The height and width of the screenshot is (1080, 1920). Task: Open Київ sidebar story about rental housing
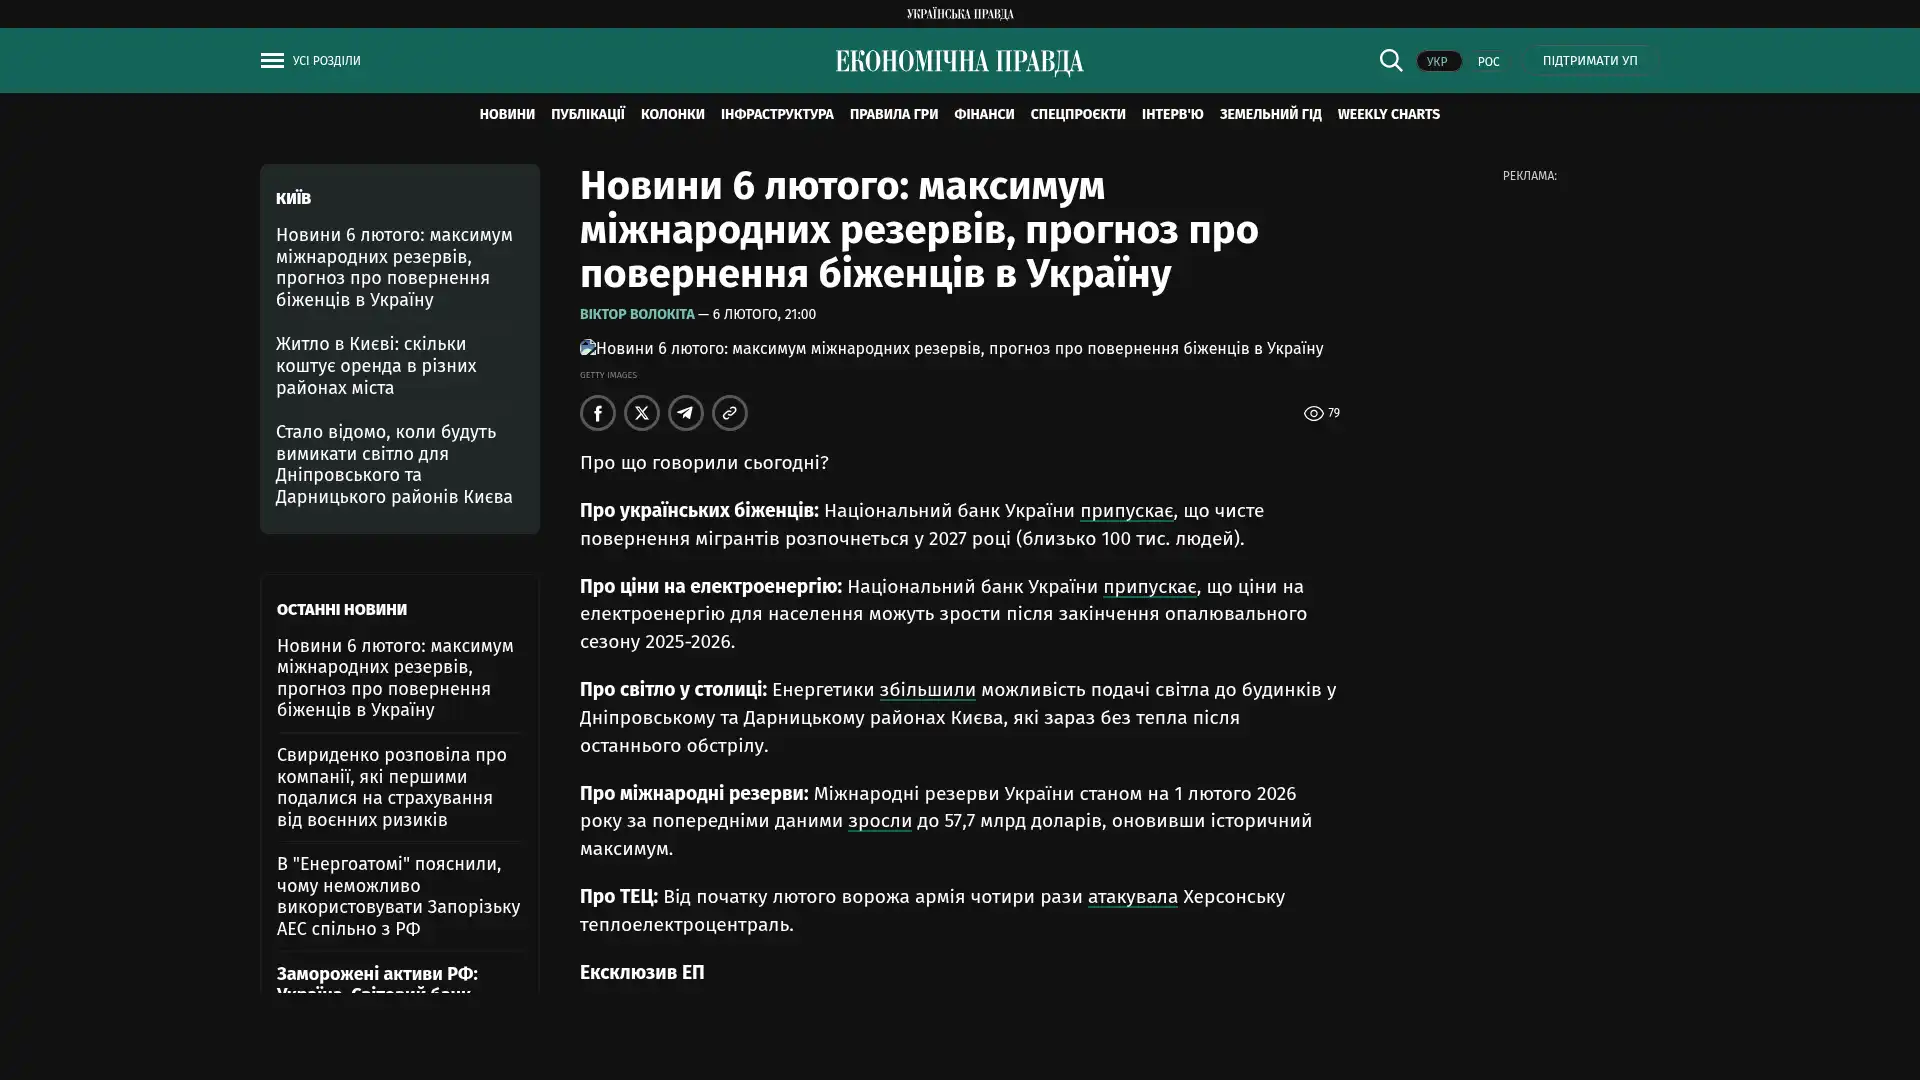click(x=376, y=366)
